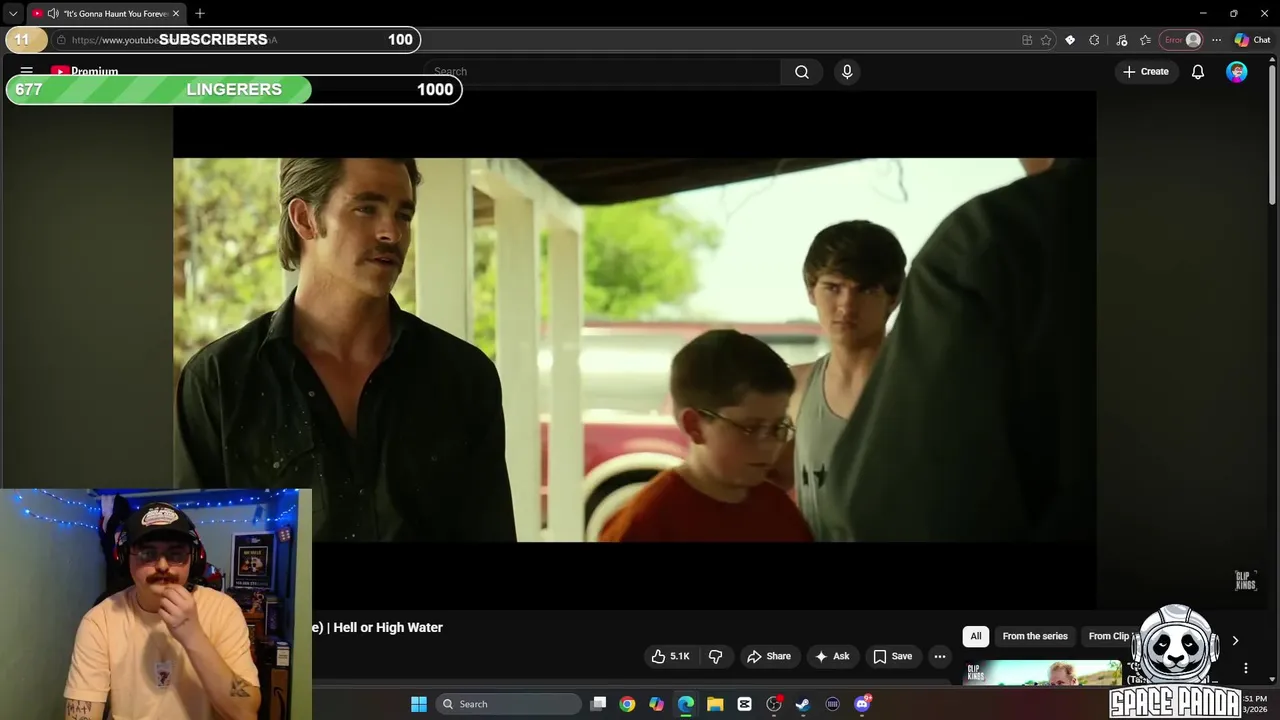Click the music note media control icon
This screenshot has height=720, width=1280.
[x=1121, y=40]
